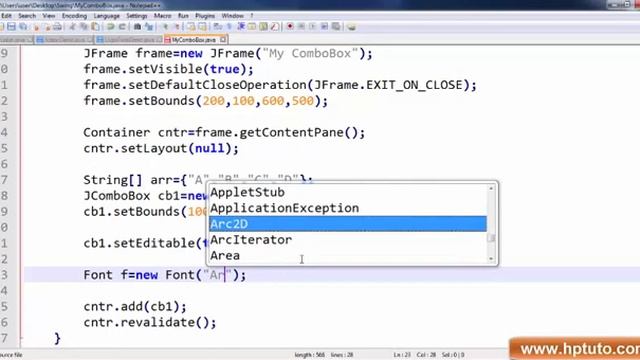Click the cntr.add(cb1) line
Viewport: 640px width, 360px height.
(135, 307)
